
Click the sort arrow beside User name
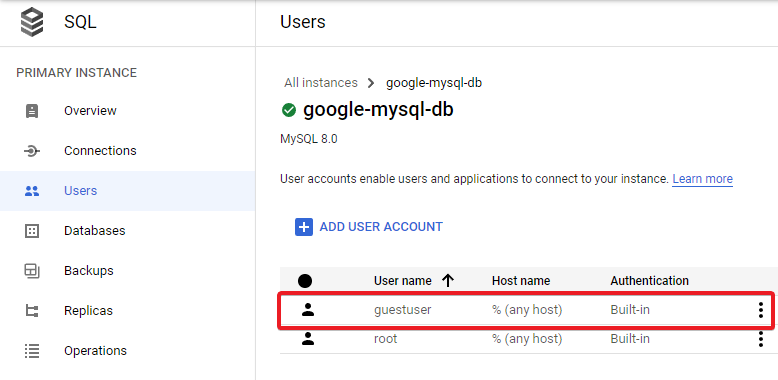pos(448,281)
